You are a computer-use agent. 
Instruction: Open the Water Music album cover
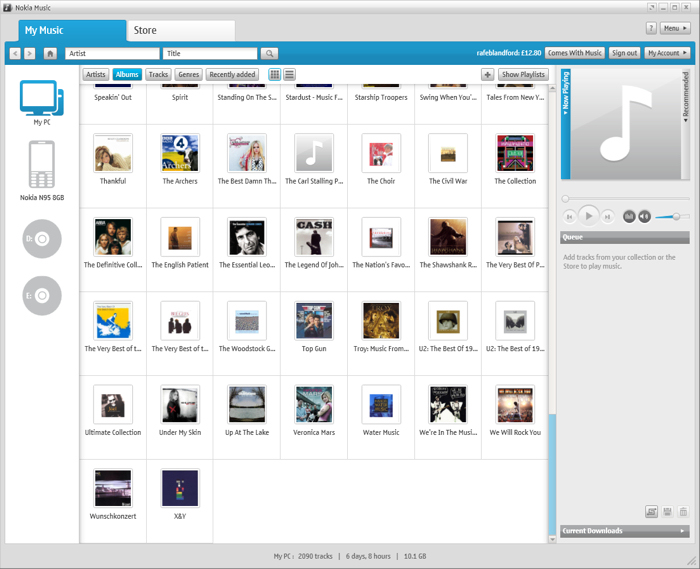[x=381, y=404]
